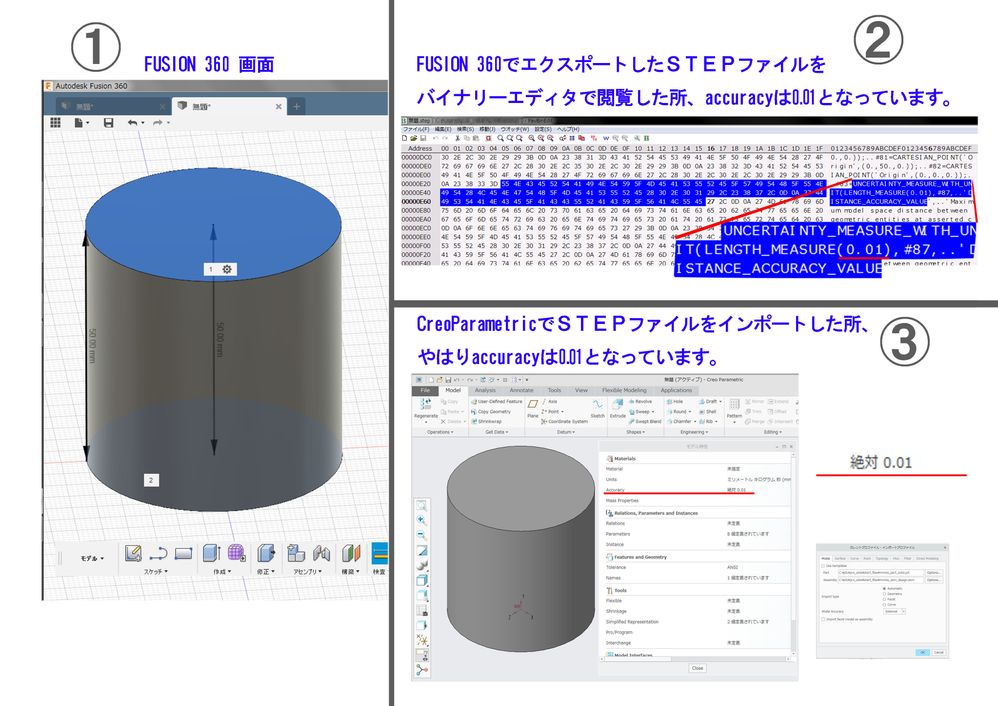The height and width of the screenshot is (706, 998).
Task: Click the inspect measure icon in Fusion
Action: click(380, 553)
